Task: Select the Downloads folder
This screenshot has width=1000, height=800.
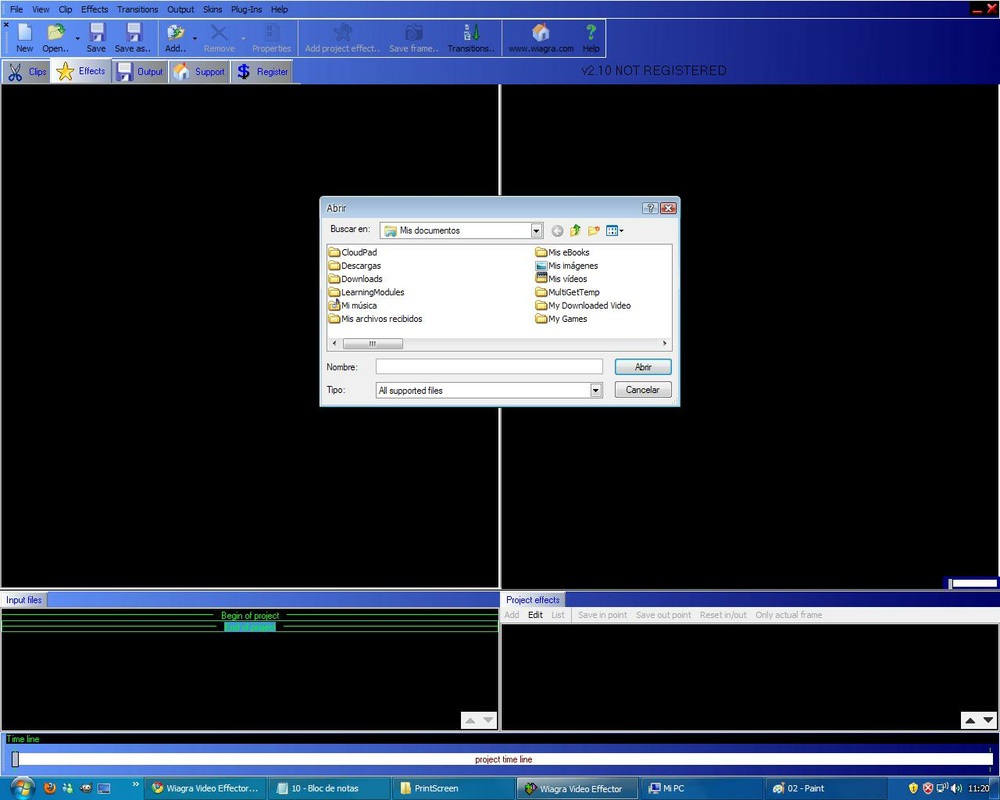Action: pyautogui.click(x=356, y=279)
